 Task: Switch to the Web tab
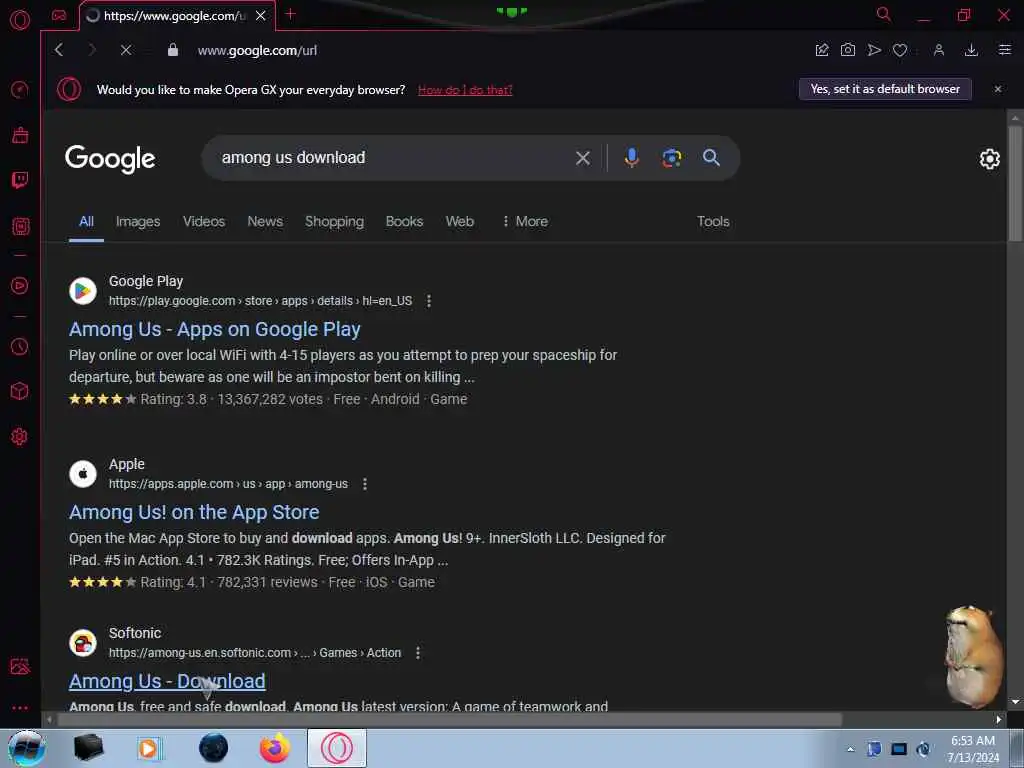[460, 221]
